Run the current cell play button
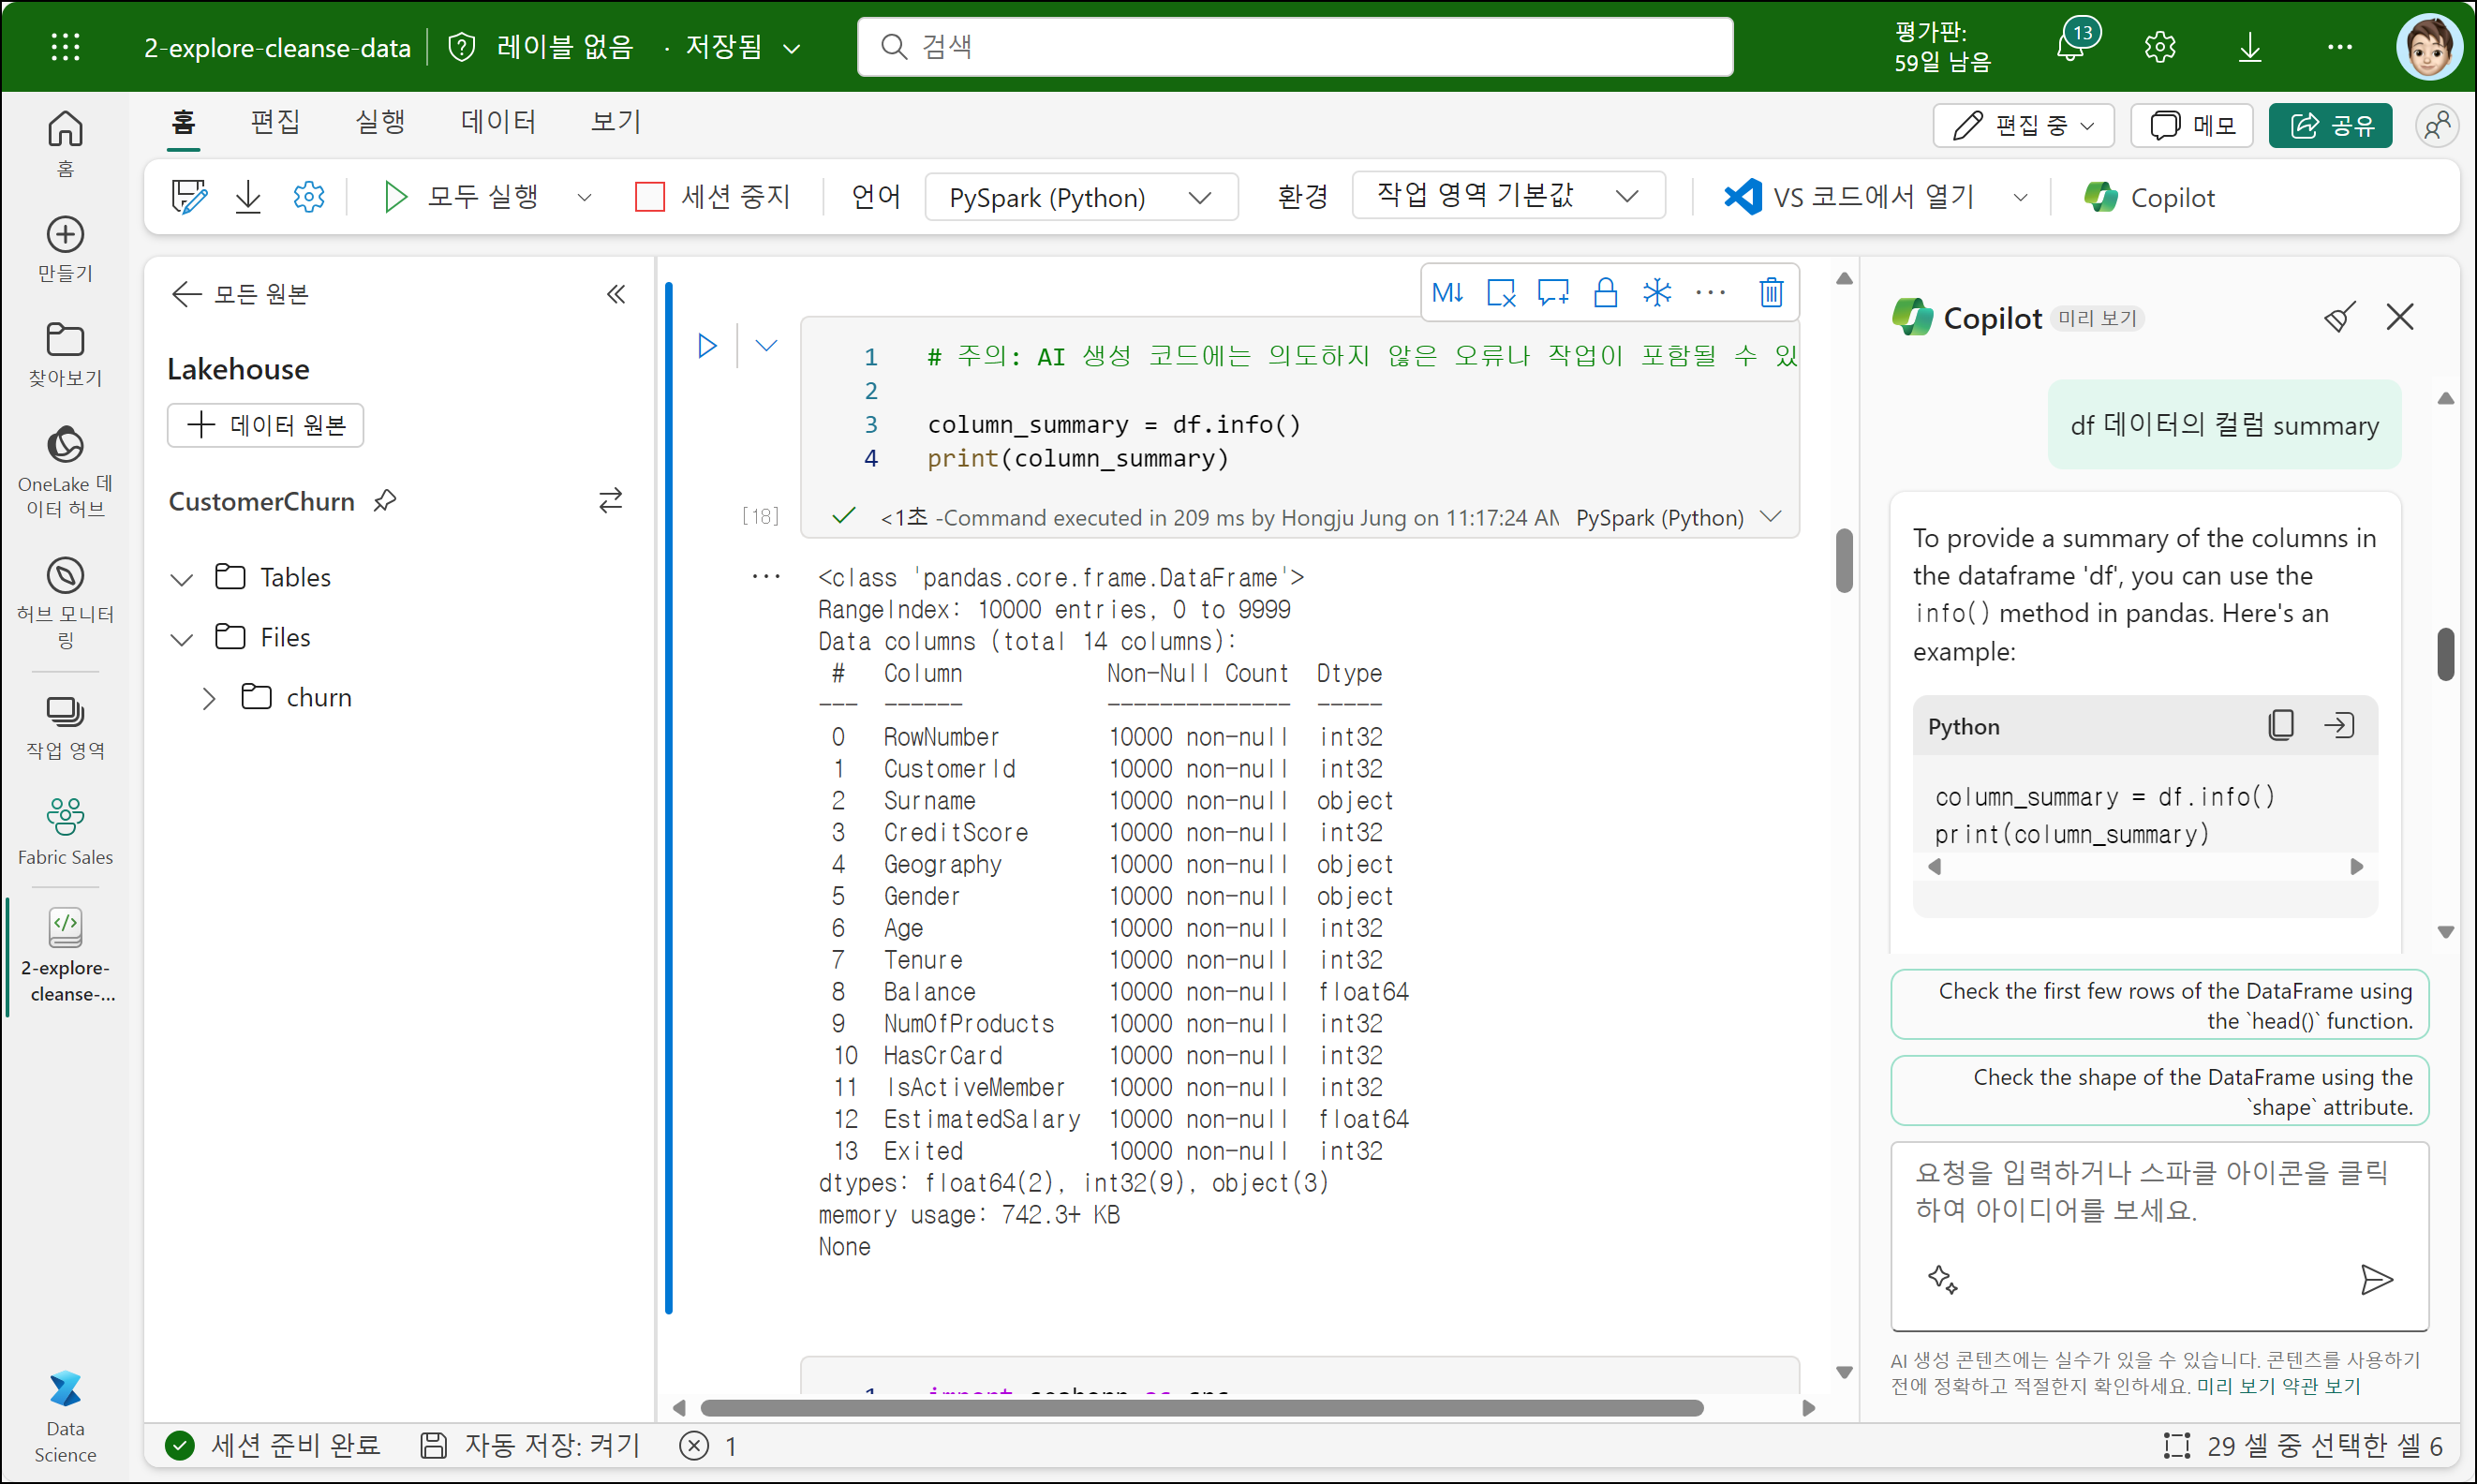The height and width of the screenshot is (1484, 2477). (x=707, y=346)
